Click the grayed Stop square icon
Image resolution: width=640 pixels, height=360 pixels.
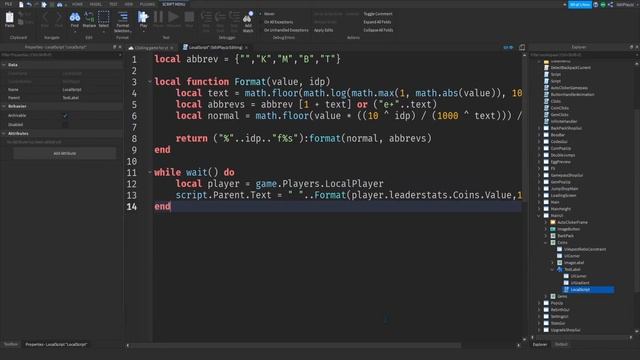point(189,17)
